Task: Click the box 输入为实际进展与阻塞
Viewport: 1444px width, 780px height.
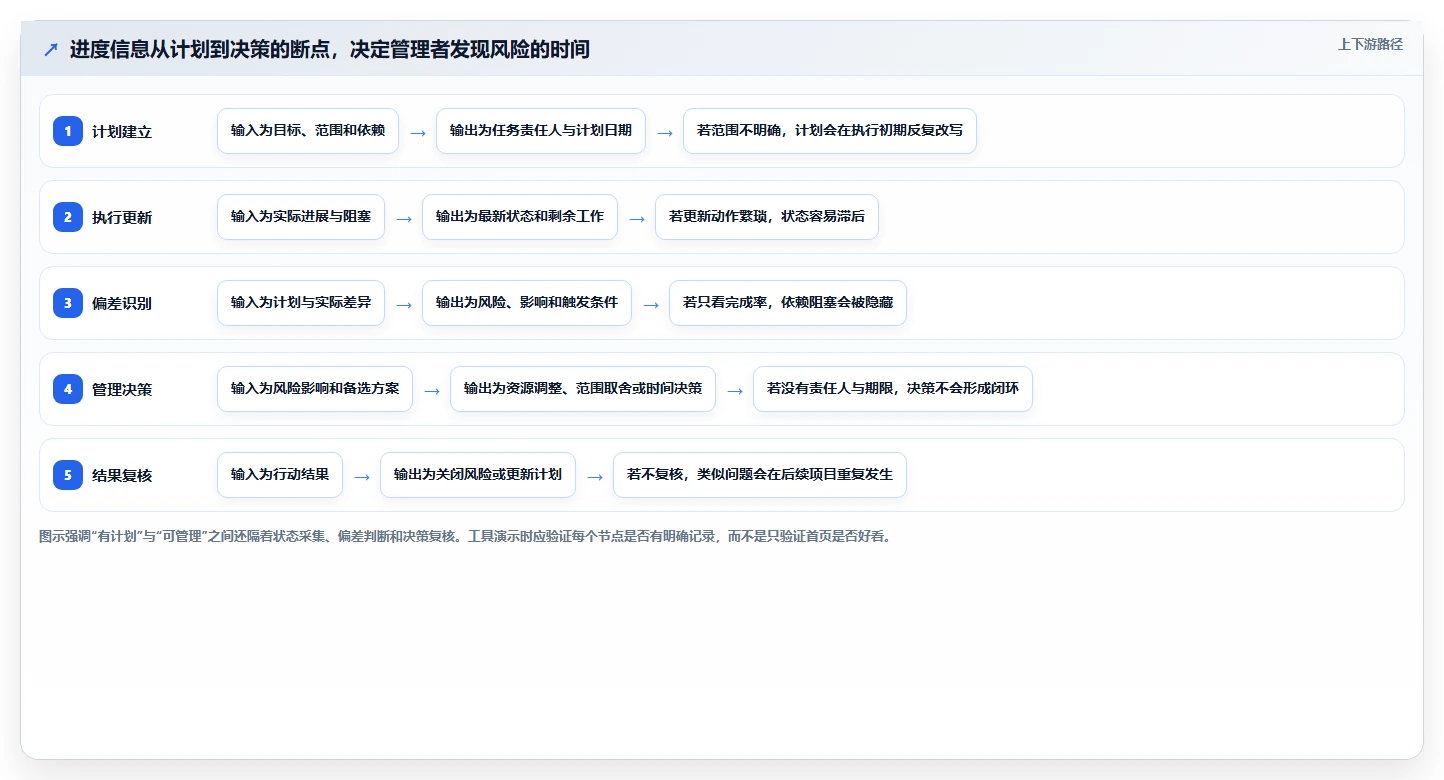Action: (x=301, y=217)
